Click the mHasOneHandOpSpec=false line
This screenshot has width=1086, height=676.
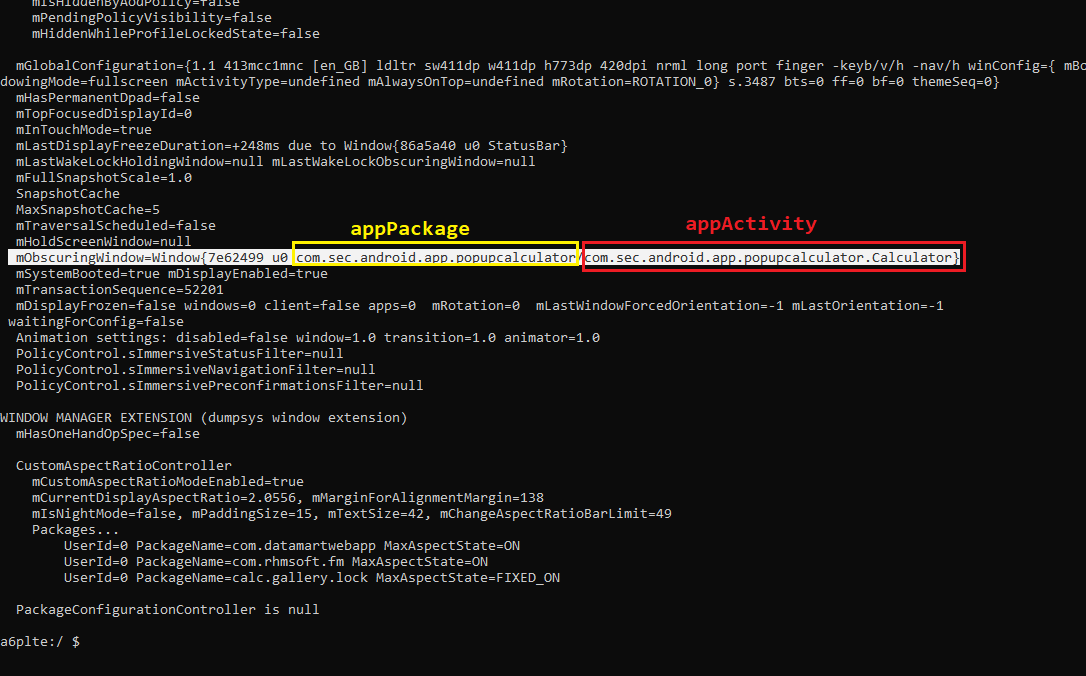point(107,433)
